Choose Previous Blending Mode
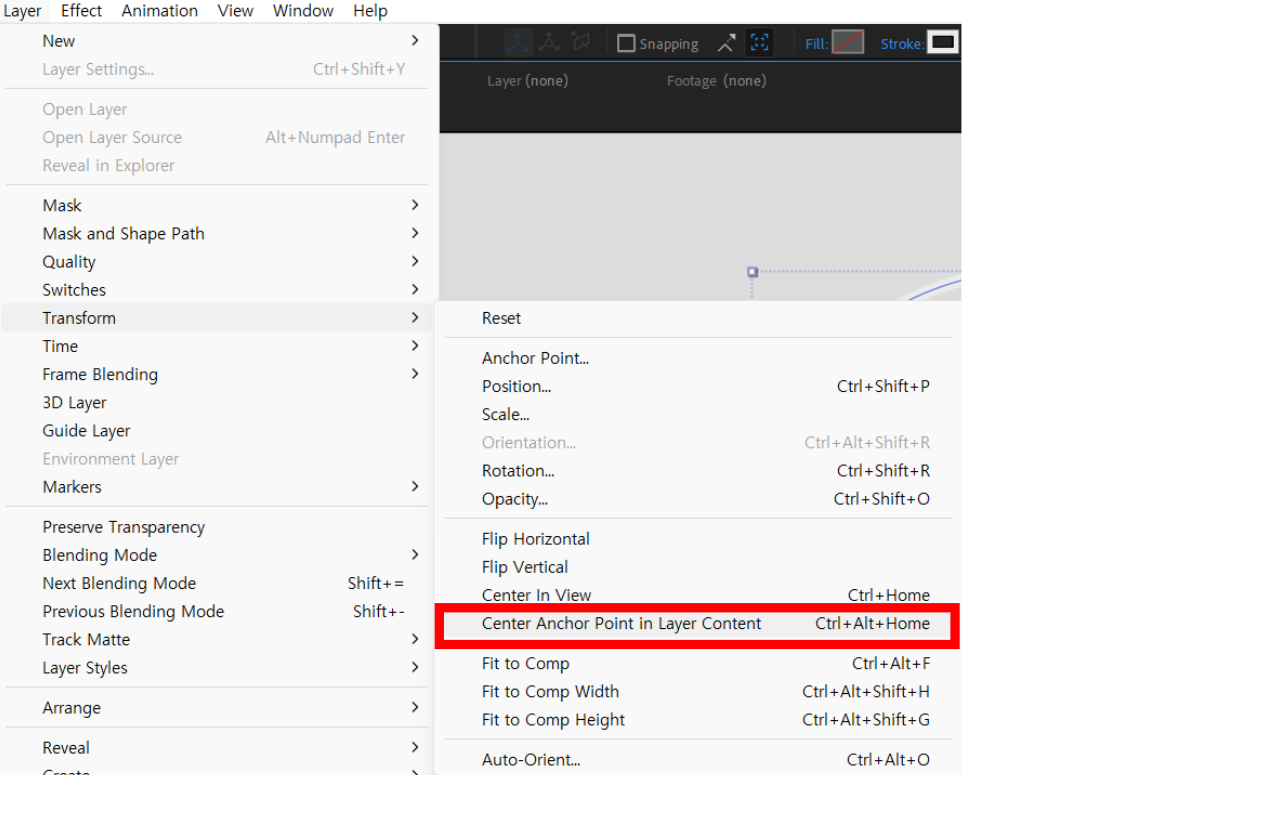 tap(216, 611)
